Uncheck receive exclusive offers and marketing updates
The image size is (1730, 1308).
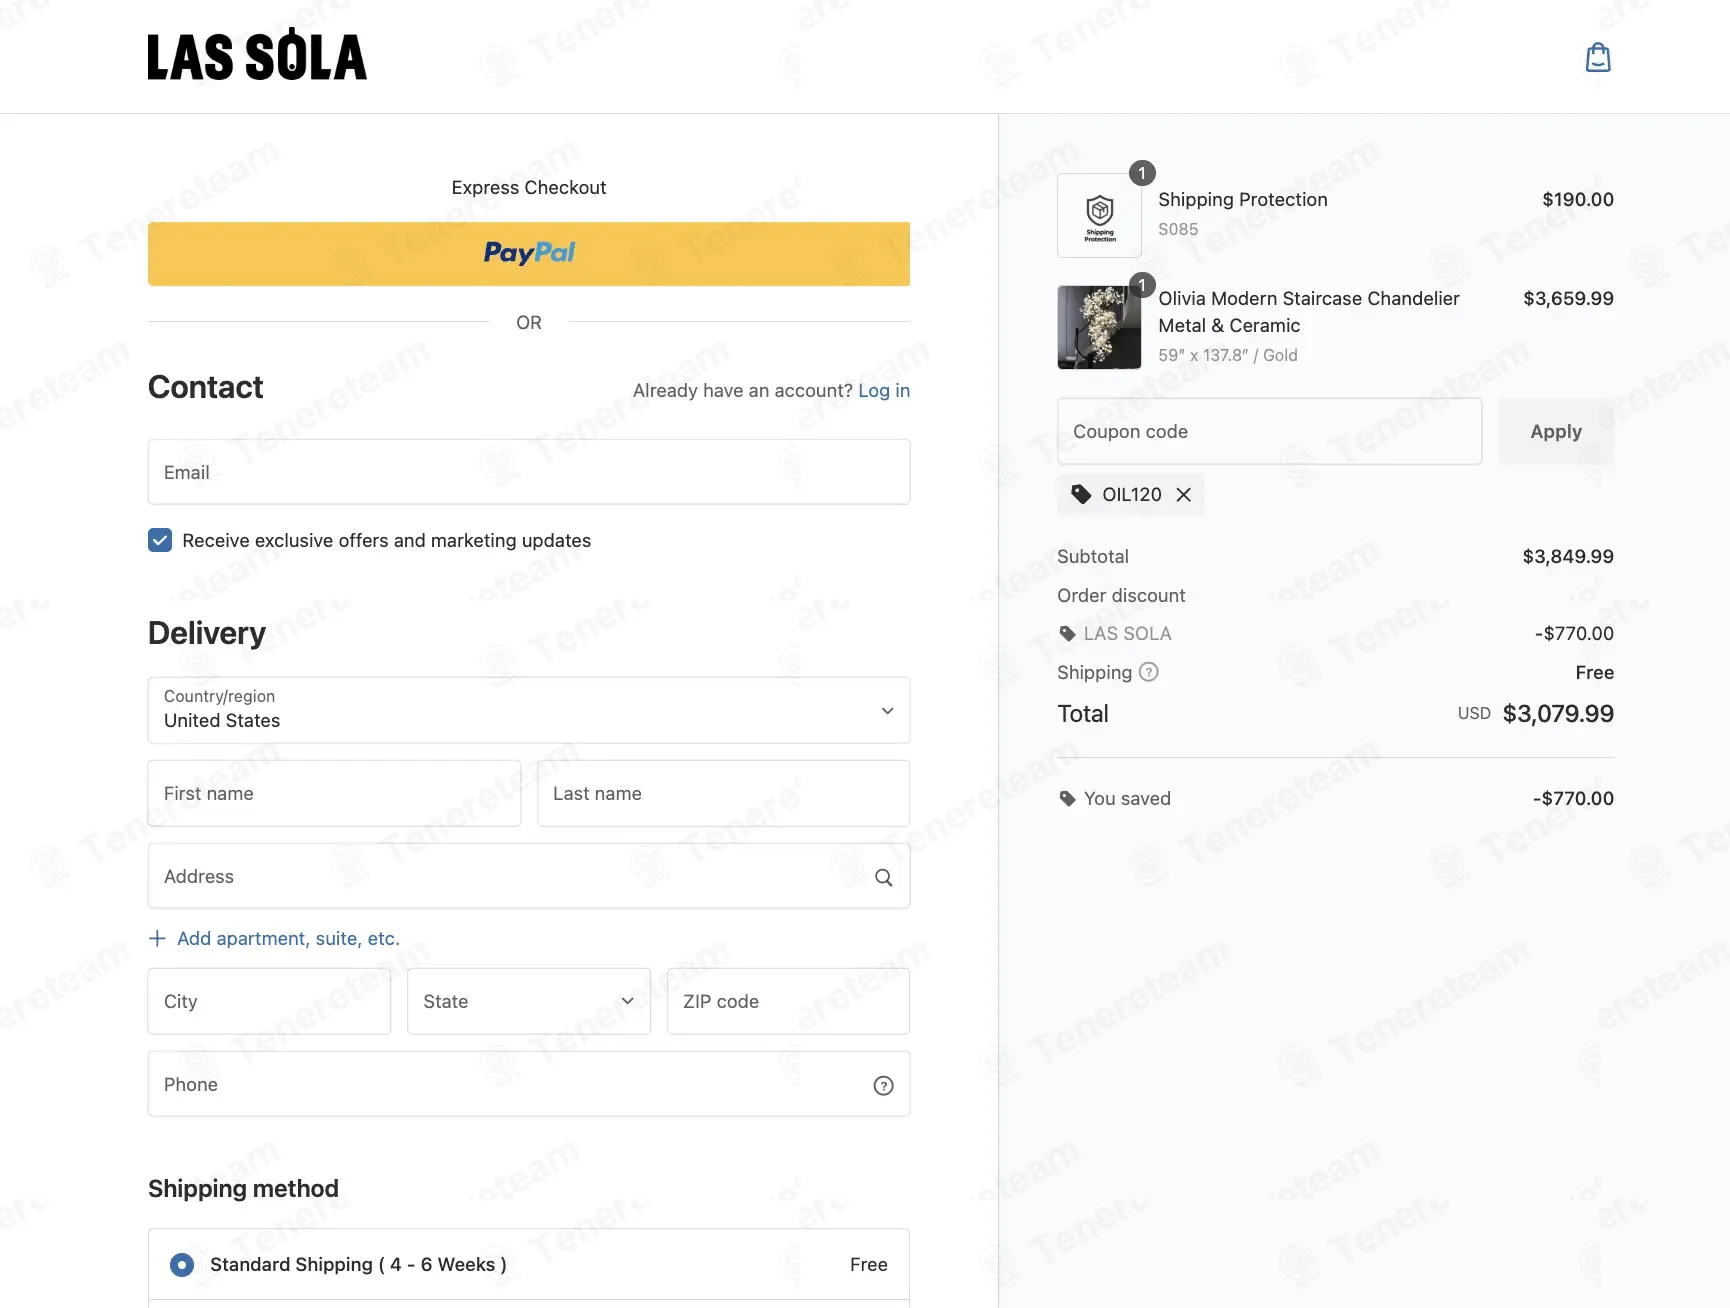click(160, 540)
